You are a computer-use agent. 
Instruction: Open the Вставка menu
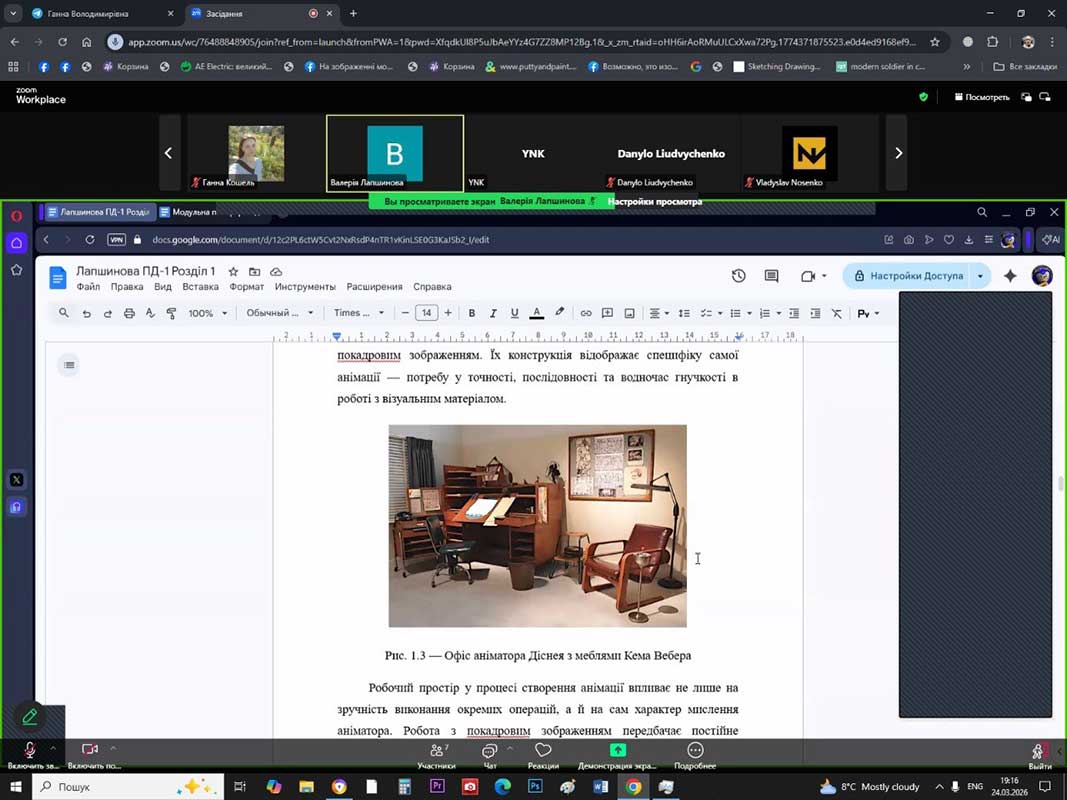coord(200,287)
